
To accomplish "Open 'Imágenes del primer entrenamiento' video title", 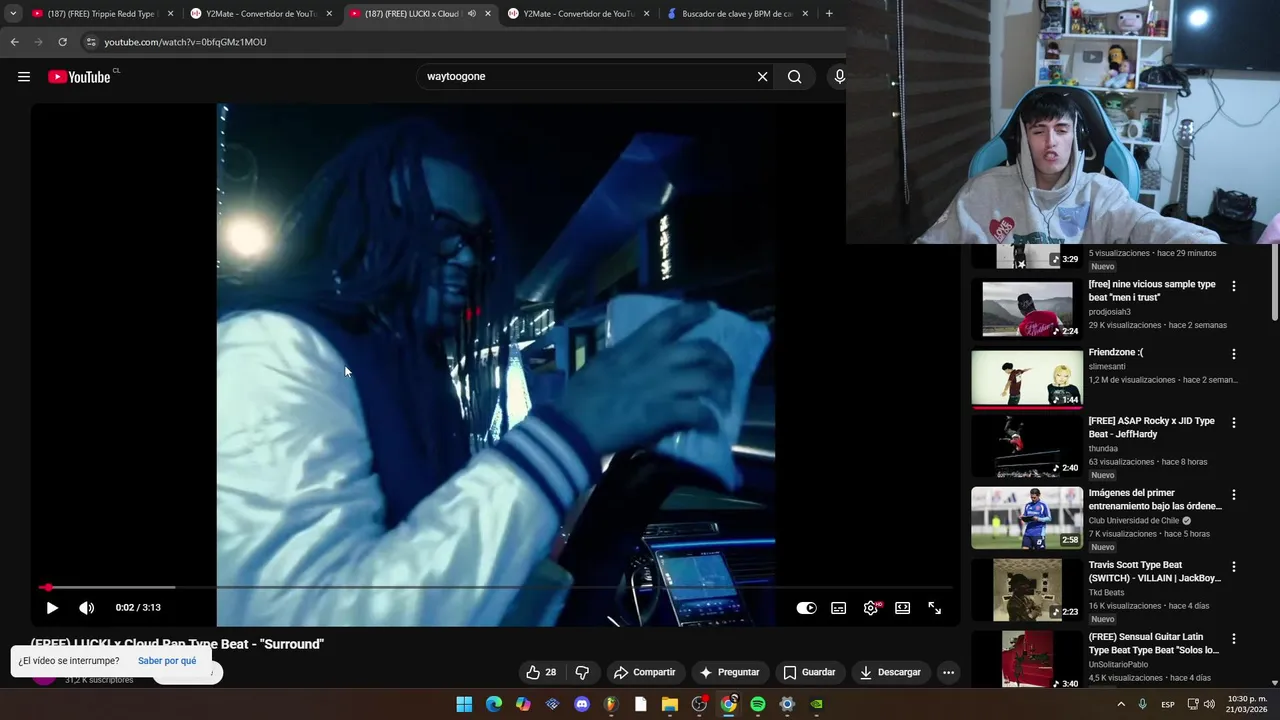I will tap(1155, 499).
